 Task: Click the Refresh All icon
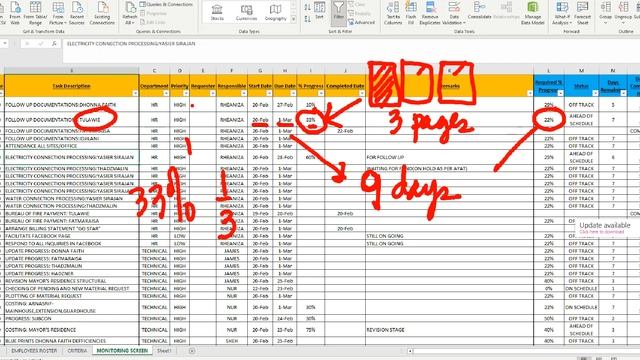[x=130, y=12]
